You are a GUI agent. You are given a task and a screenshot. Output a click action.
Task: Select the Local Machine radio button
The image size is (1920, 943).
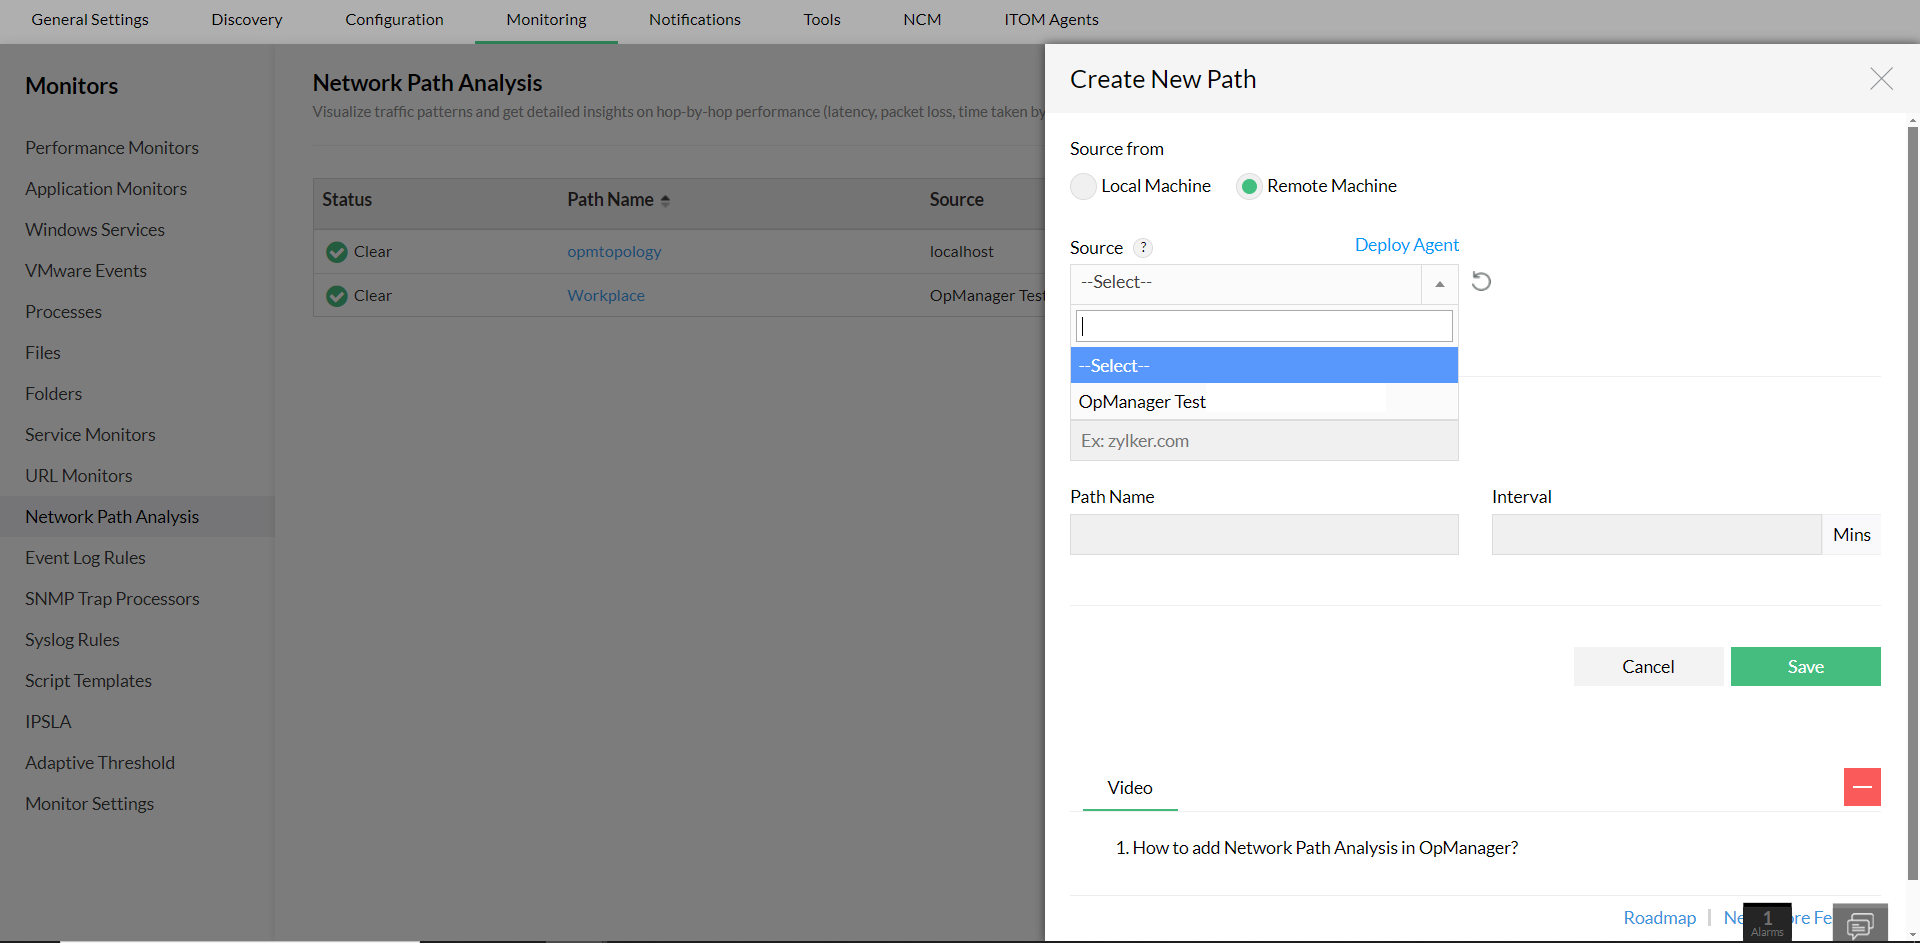coord(1083,186)
